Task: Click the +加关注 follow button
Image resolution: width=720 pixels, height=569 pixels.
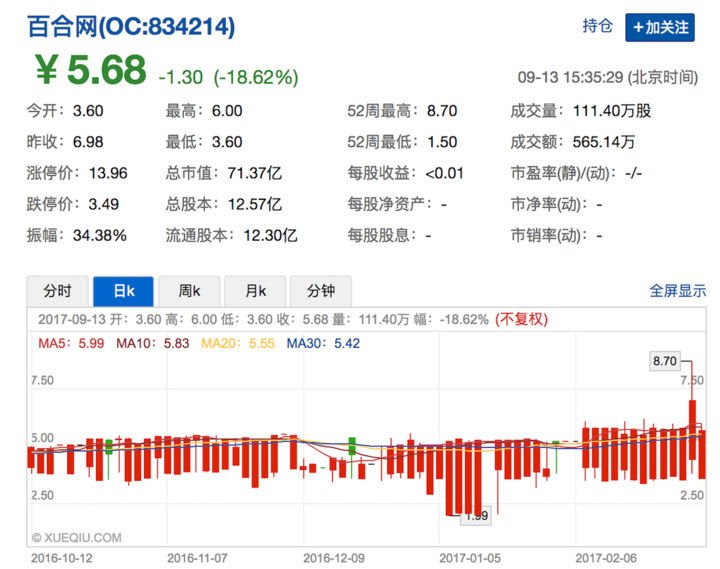Action: point(659,28)
